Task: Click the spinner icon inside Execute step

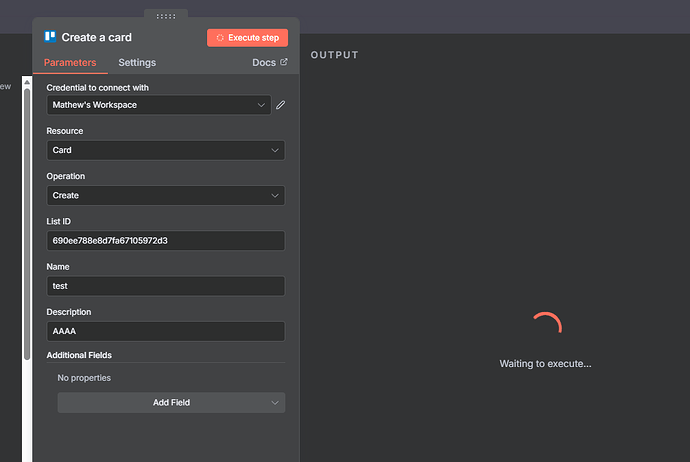Action: [220, 38]
